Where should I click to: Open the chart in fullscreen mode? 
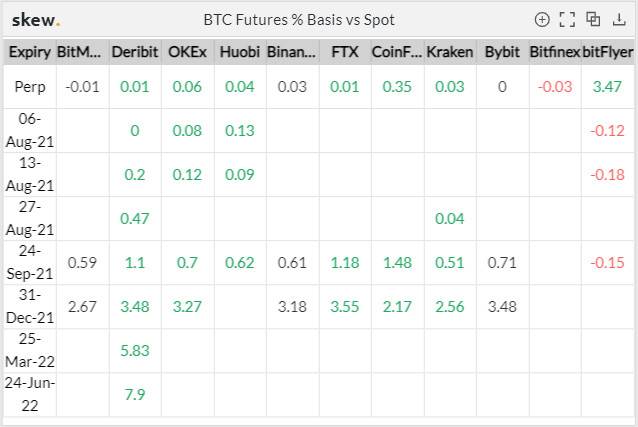[567, 20]
